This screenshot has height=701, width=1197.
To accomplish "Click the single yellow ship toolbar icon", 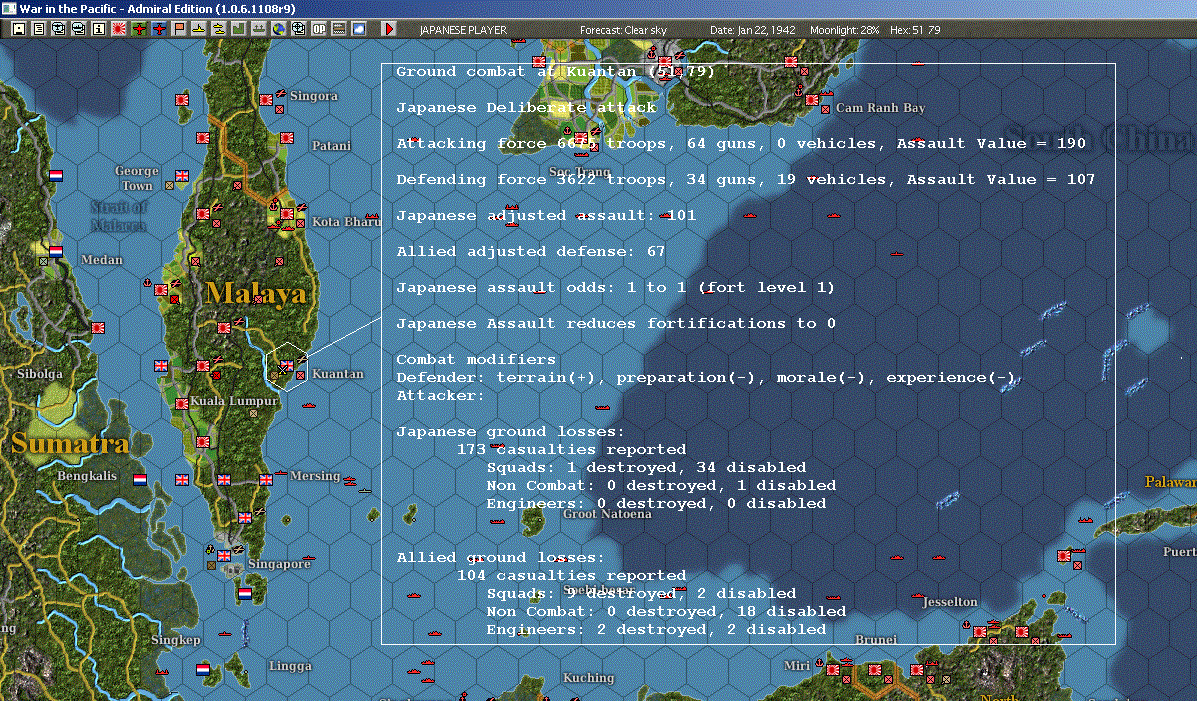I will click(198, 29).
